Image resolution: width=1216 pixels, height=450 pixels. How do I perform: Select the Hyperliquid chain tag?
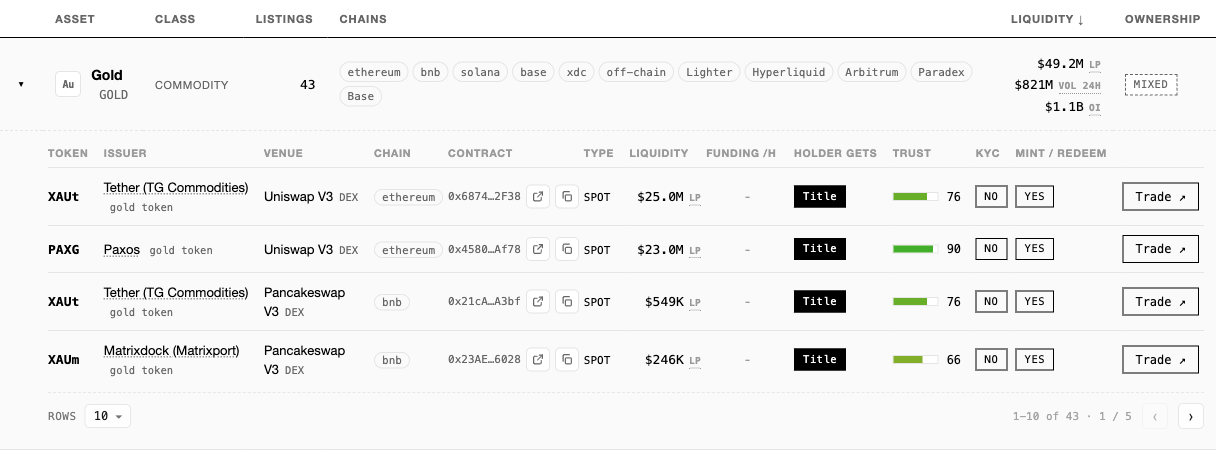[x=788, y=72]
